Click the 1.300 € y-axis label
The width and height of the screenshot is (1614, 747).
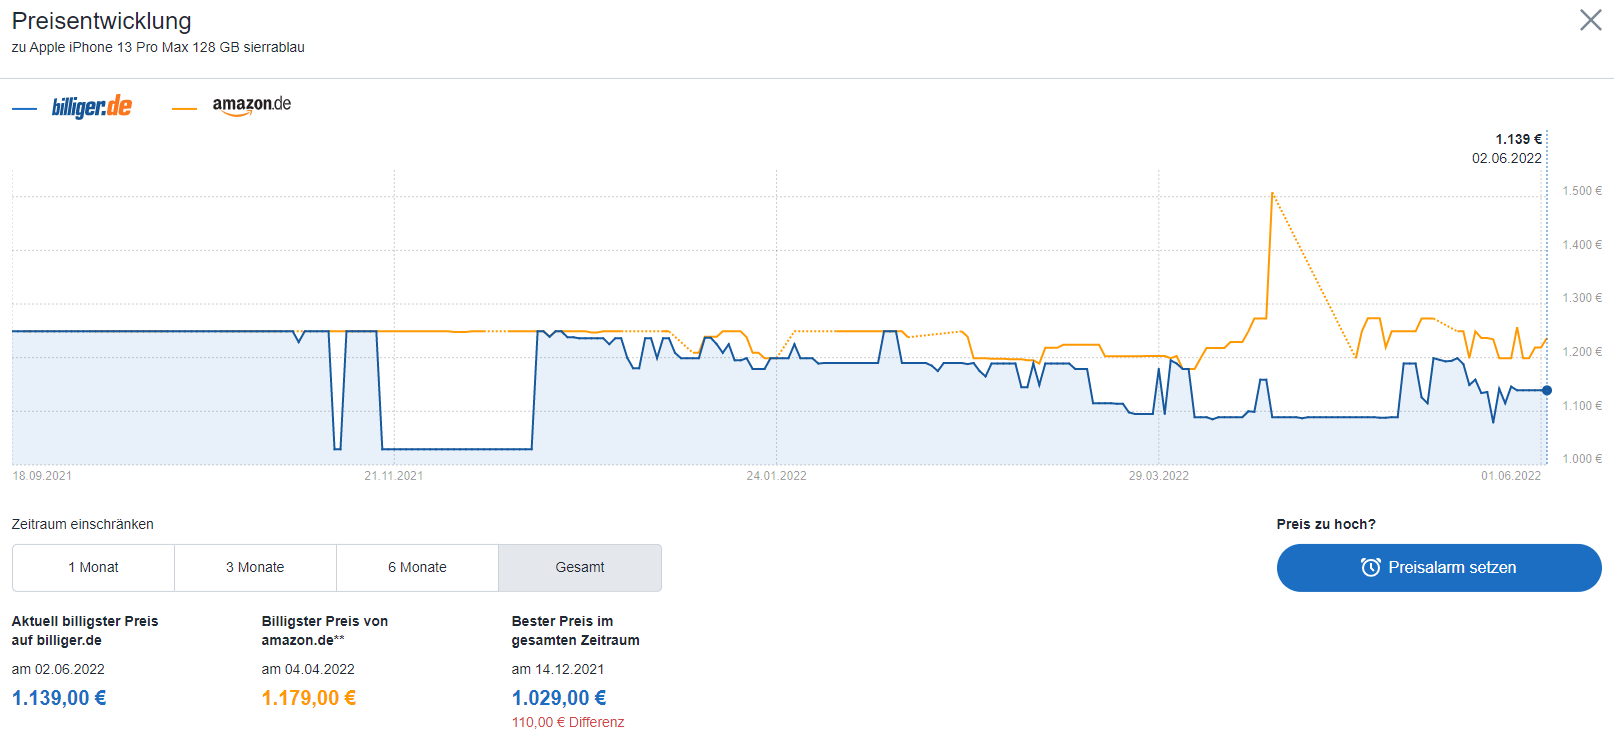(x=1582, y=298)
